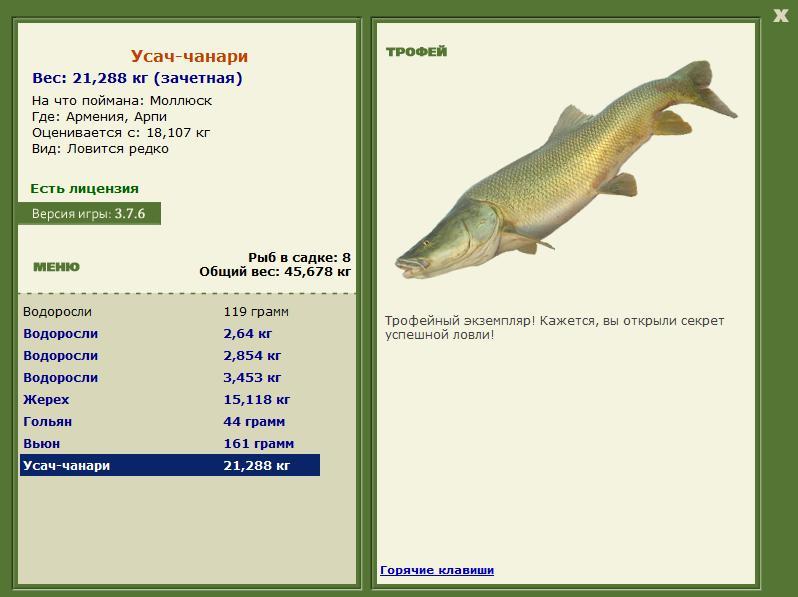Click the trophy fish image
798x597 pixels.
(565, 170)
